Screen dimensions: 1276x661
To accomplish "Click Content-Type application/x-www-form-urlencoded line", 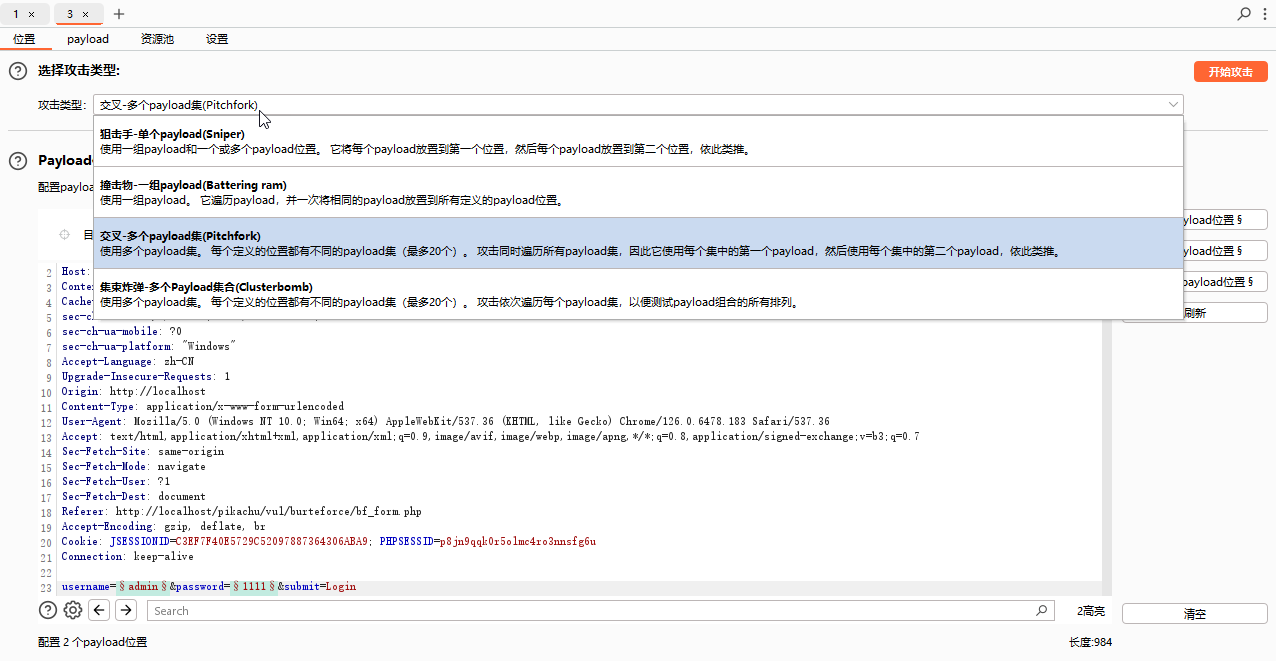I will tap(202, 406).
